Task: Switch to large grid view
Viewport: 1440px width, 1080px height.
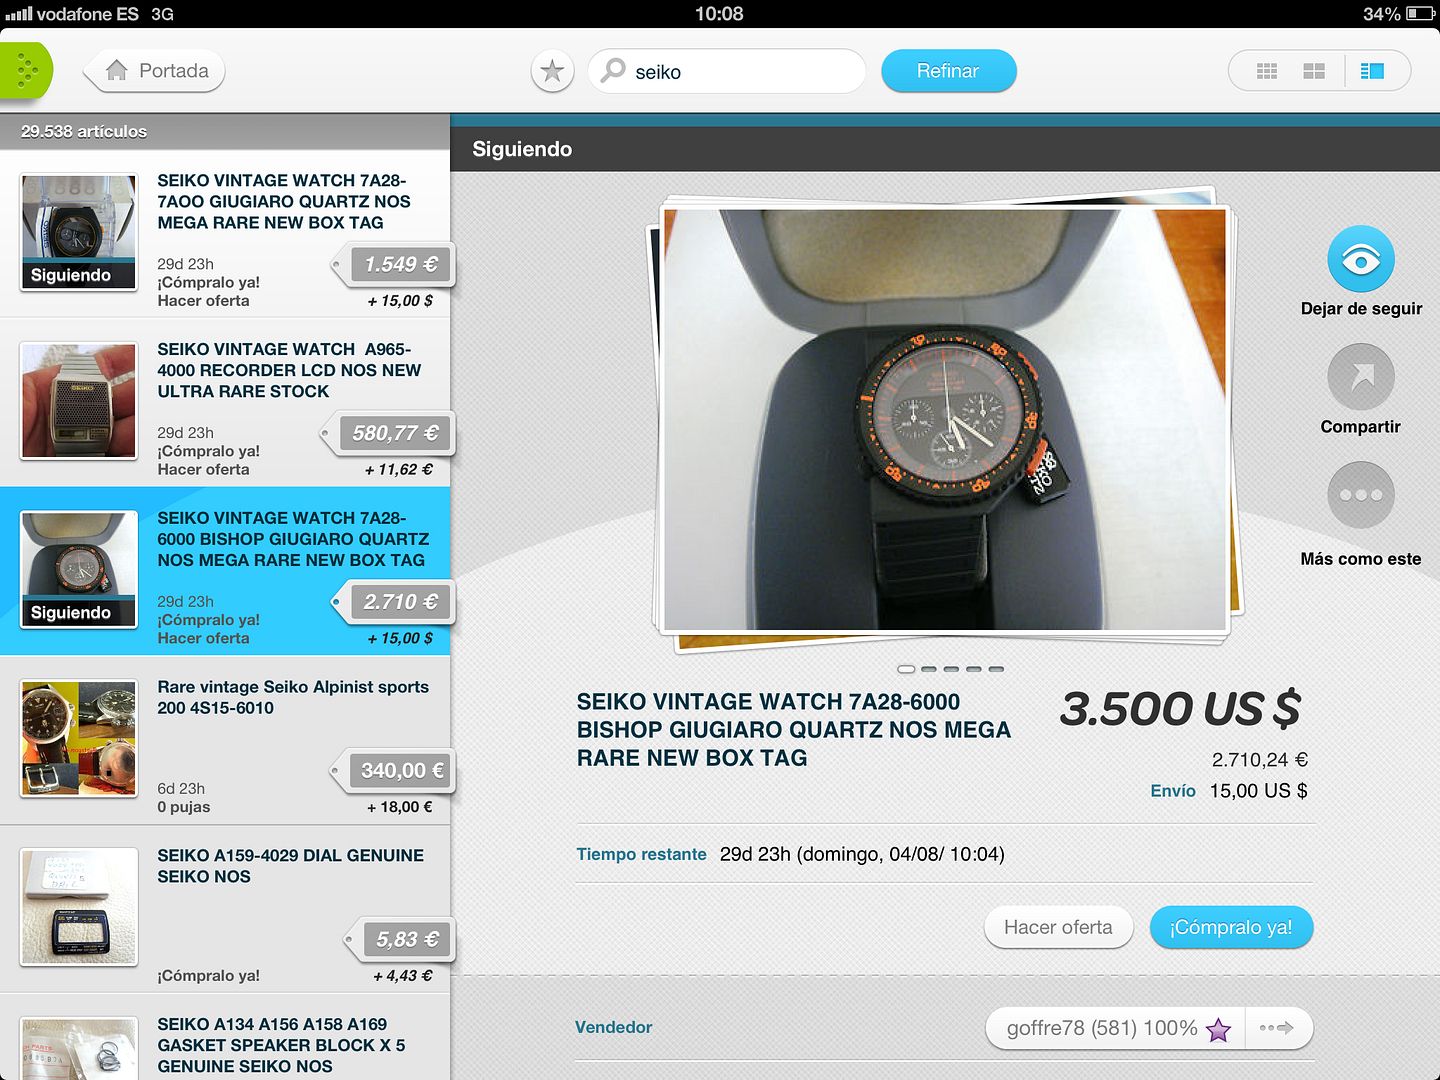Action: click(x=1314, y=71)
